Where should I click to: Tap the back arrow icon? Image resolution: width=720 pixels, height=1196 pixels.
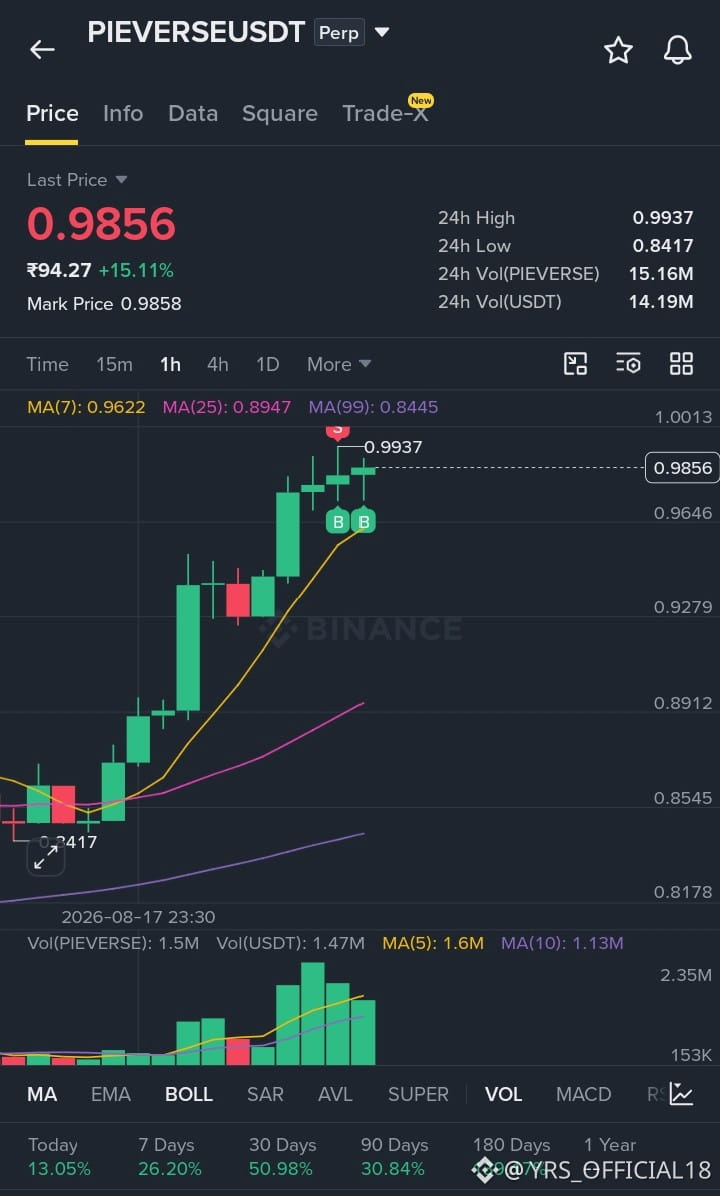click(x=42, y=50)
